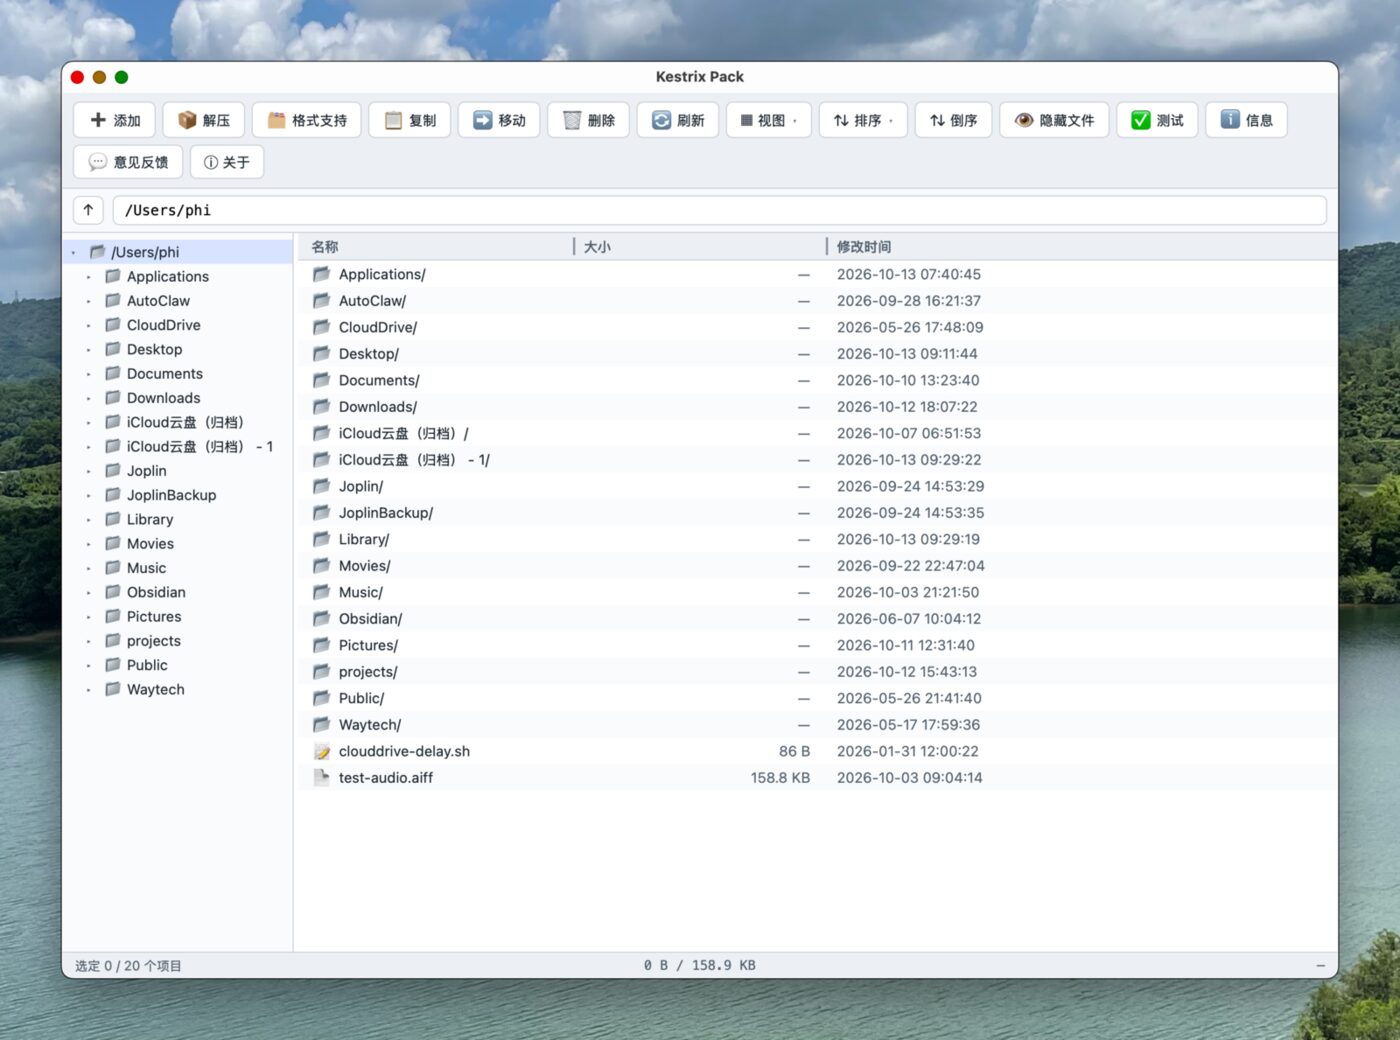This screenshot has height=1040, width=1400.
Task: Collapse the /Users/phi tree root
Action: coord(74,253)
